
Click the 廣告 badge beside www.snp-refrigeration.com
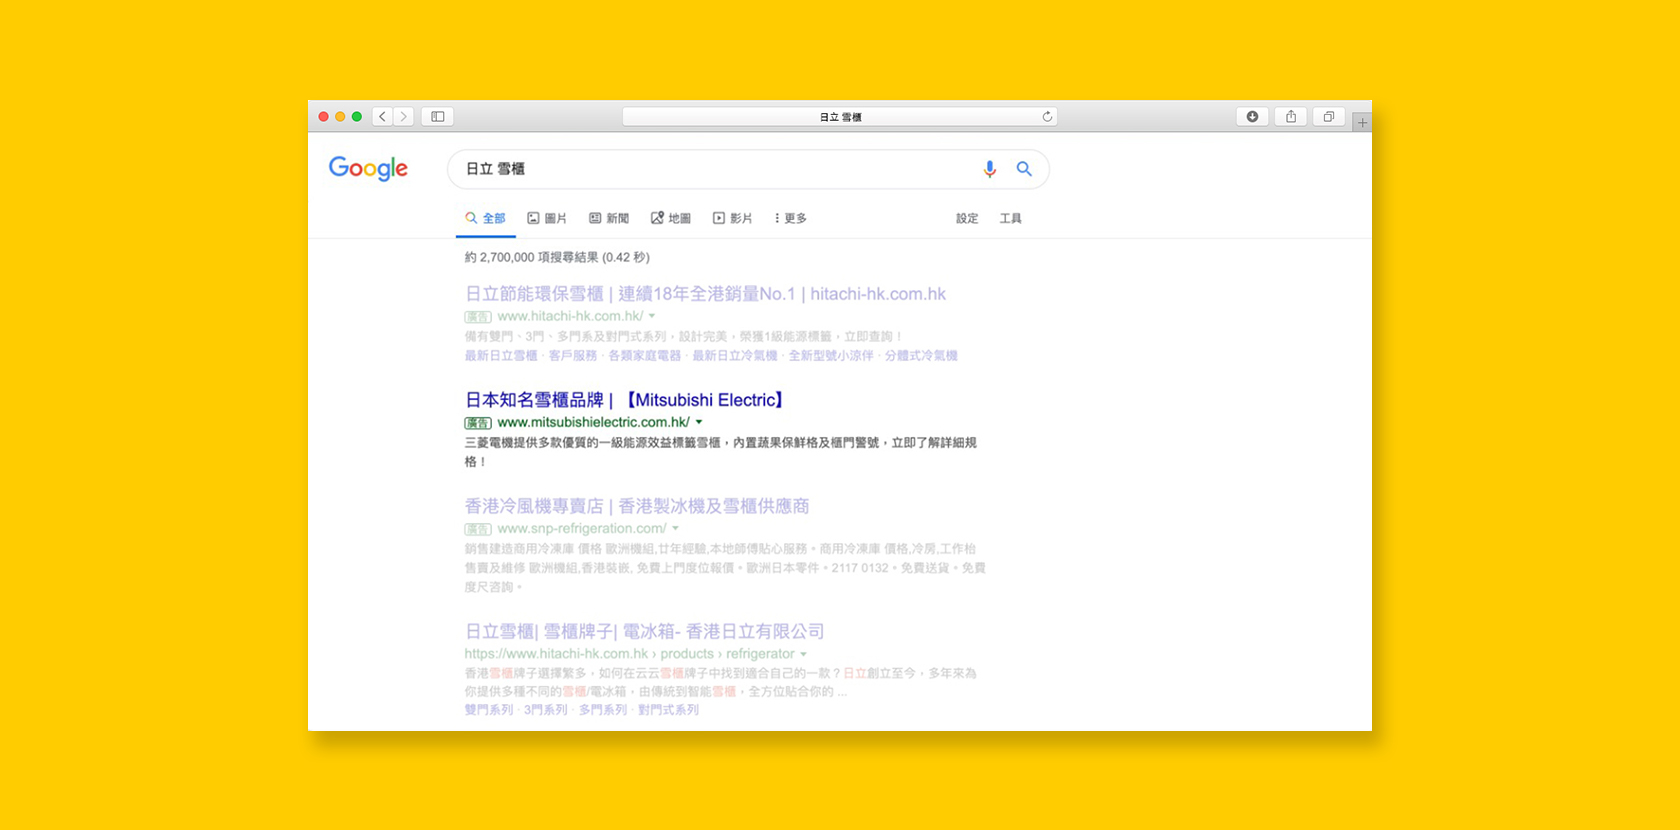pos(478,529)
